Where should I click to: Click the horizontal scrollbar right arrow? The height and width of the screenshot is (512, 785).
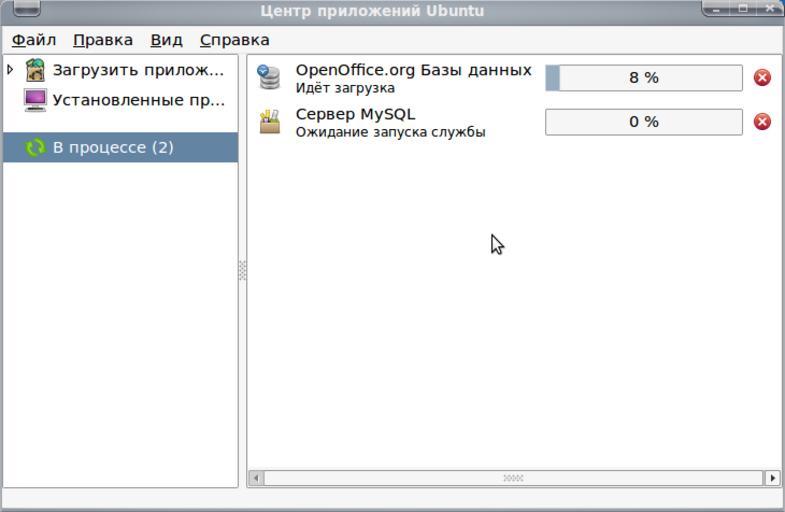coord(772,478)
